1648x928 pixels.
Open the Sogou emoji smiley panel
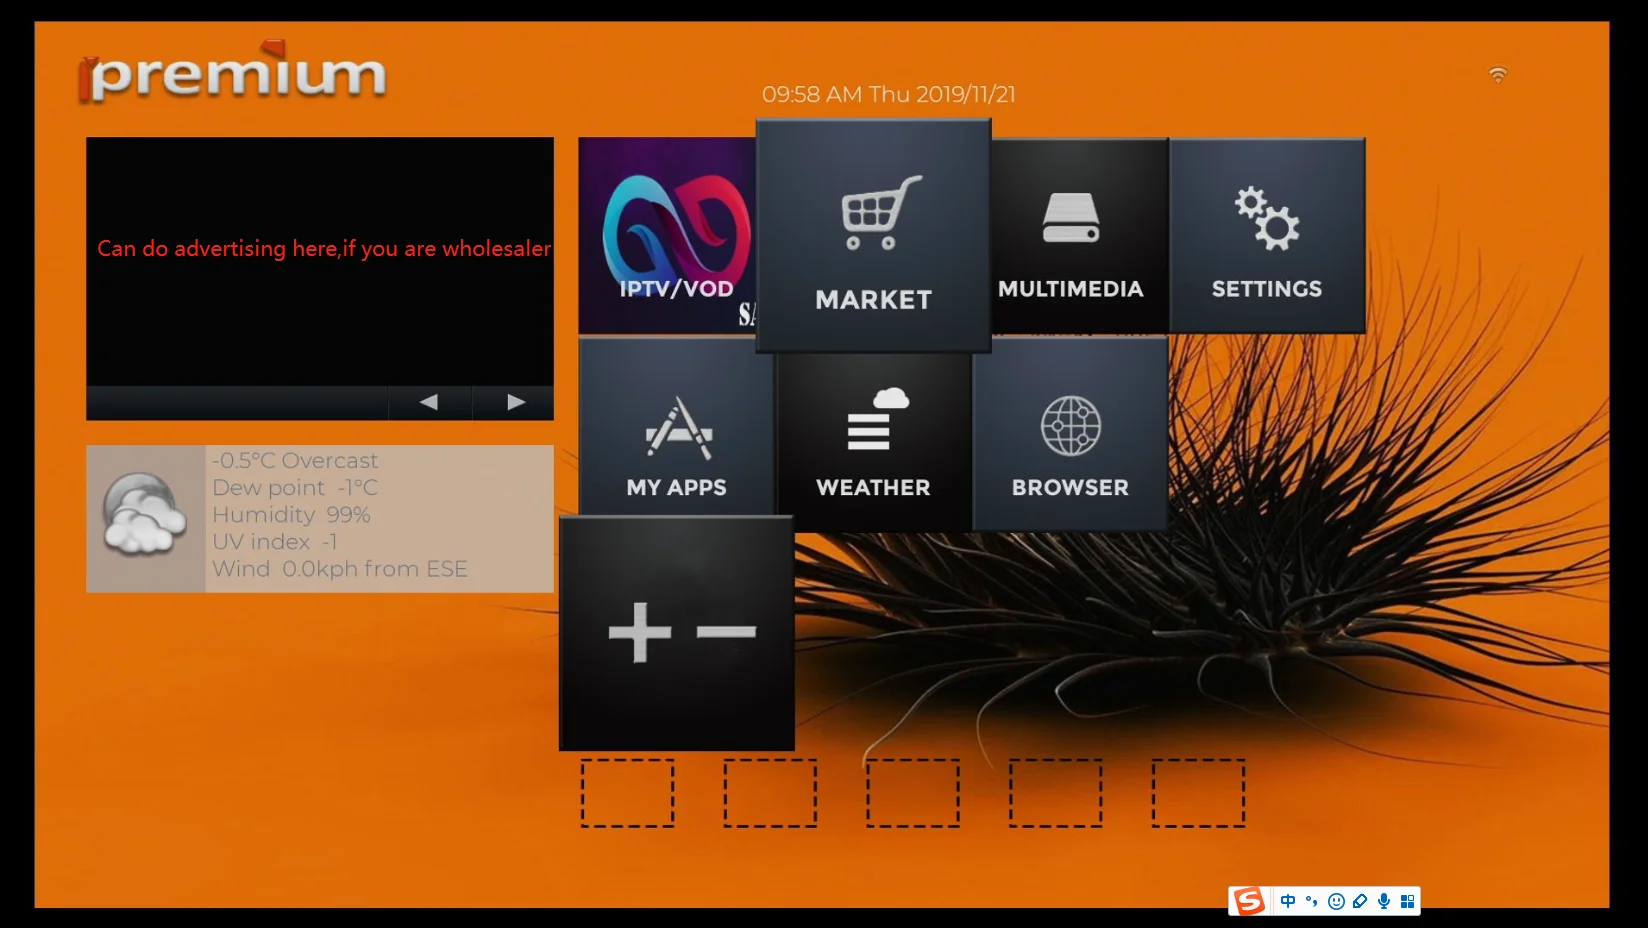(x=1336, y=901)
